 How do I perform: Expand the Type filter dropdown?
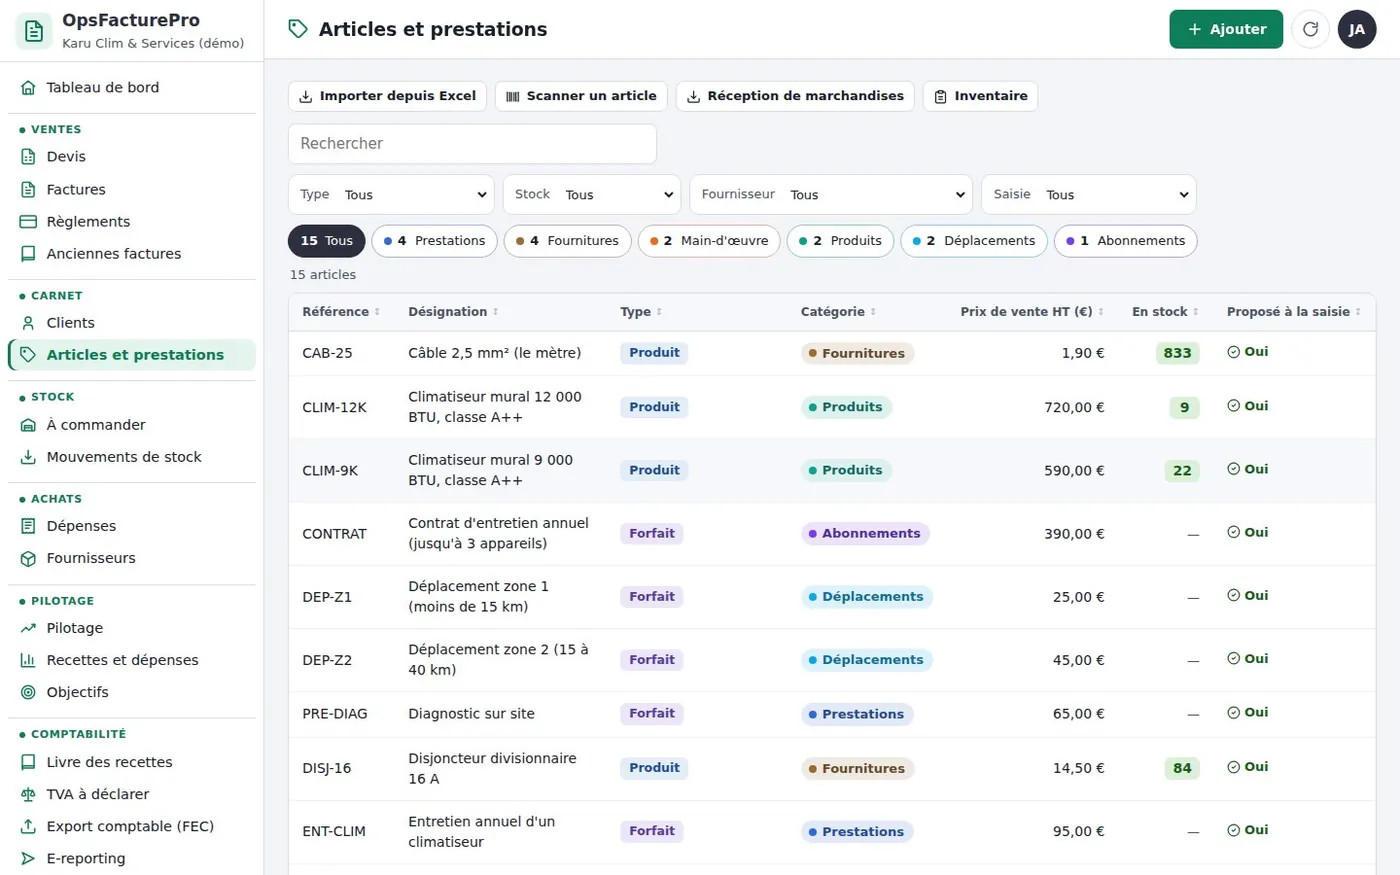click(x=392, y=195)
